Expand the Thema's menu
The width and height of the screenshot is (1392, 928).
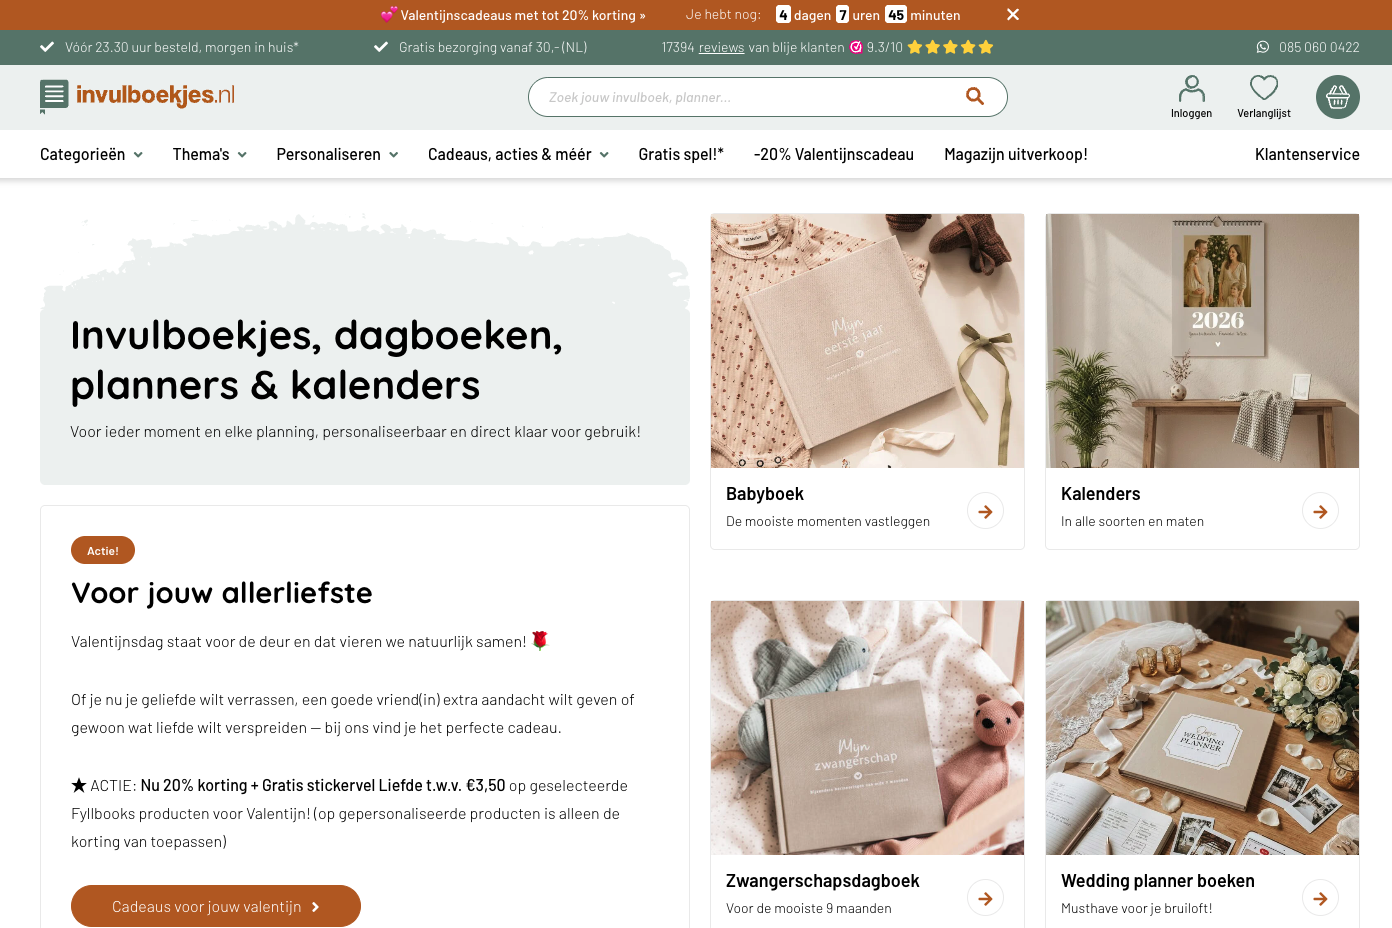[x=209, y=154]
